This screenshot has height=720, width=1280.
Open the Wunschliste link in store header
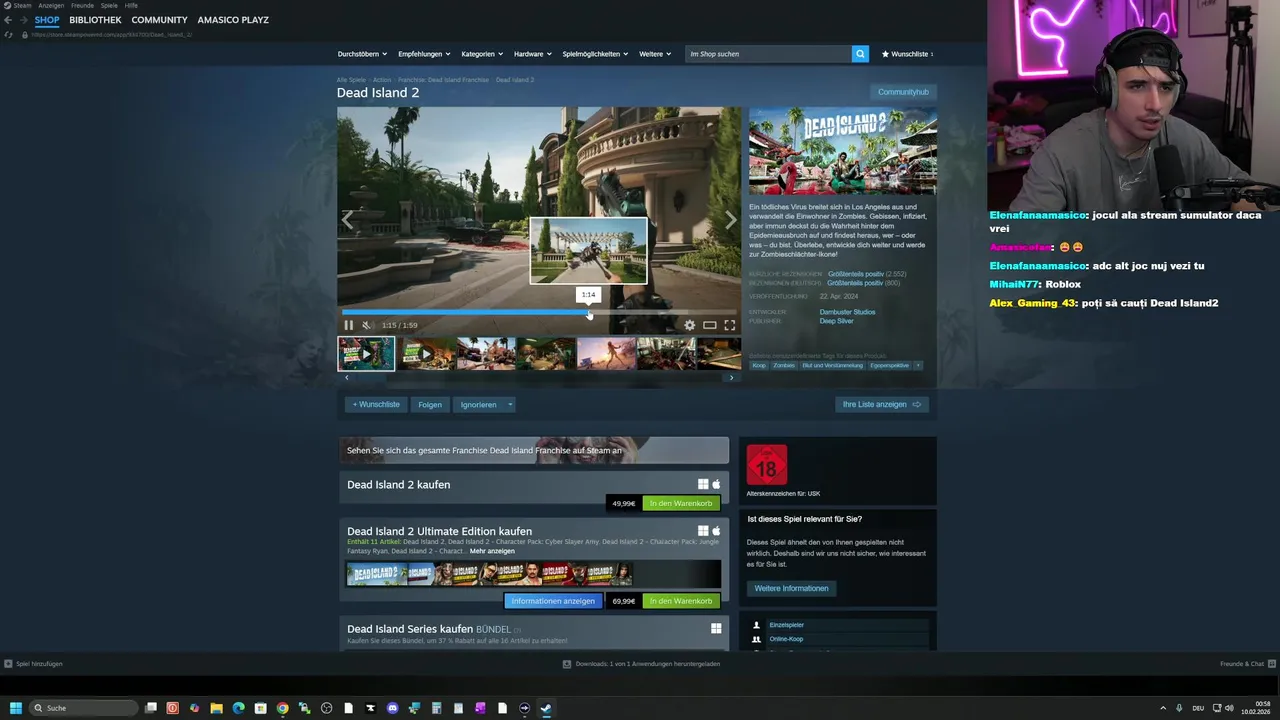907,54
